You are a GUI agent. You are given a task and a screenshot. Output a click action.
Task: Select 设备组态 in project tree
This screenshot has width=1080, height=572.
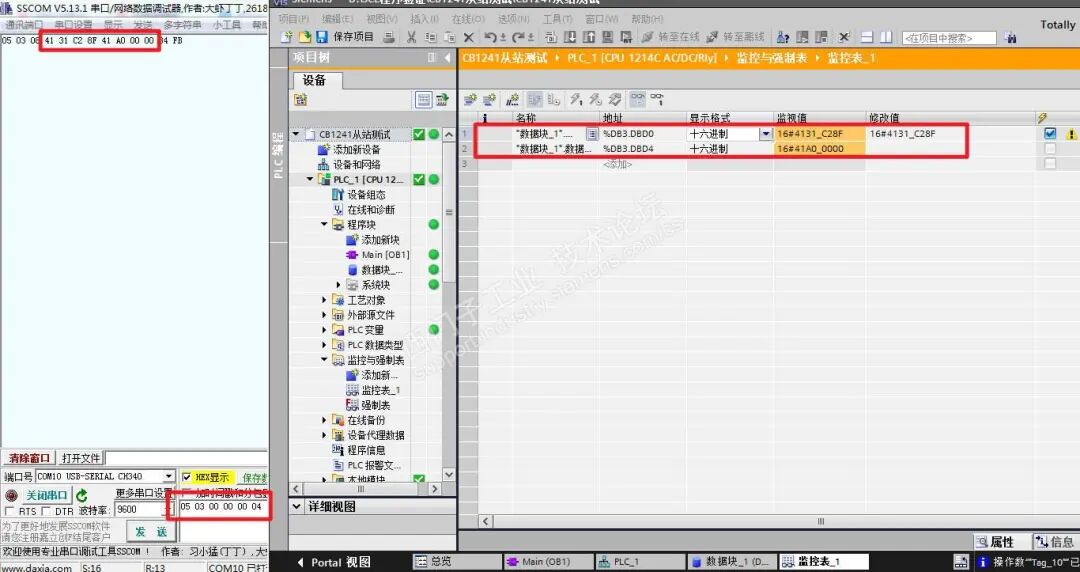point(366,195)
